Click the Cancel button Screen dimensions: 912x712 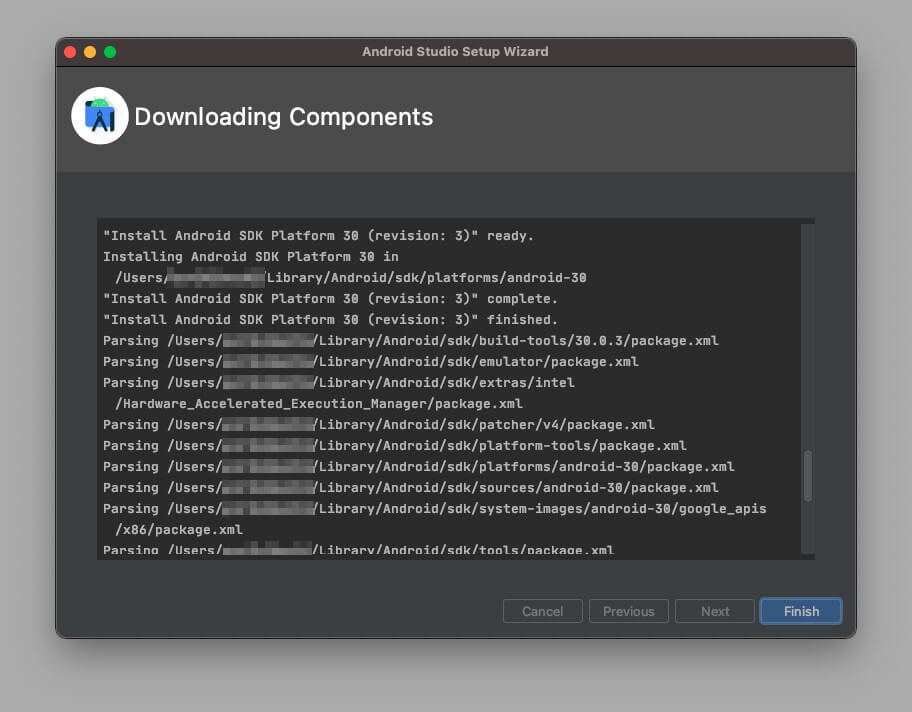coord(542,611)
